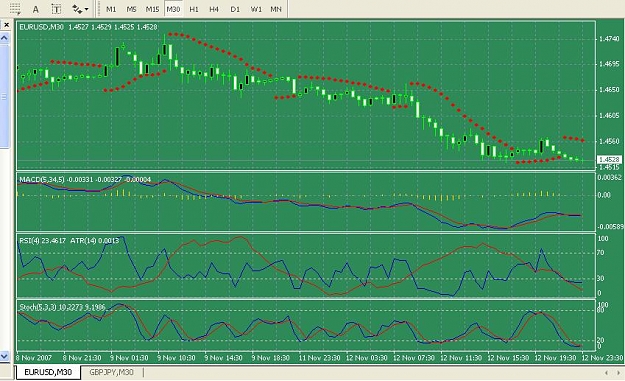This screenshot has width=625, height=381.
Task: Switch chart to H4 timeframe
Action: click(214, 9)
